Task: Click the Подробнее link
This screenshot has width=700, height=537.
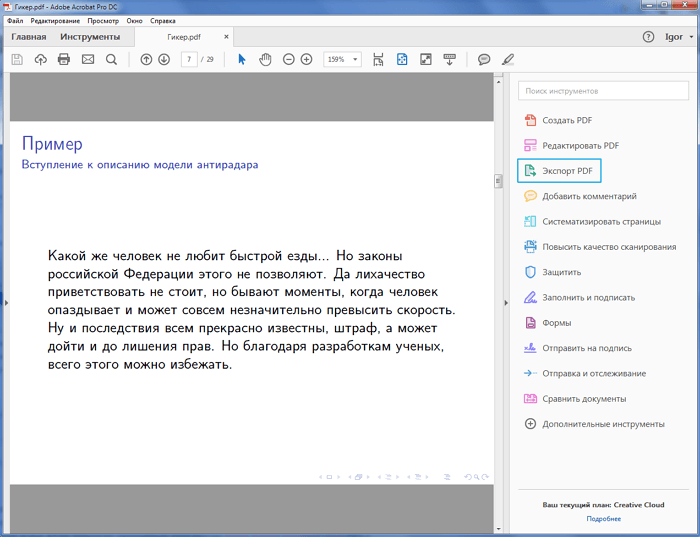Action: (x=603, y=519)
